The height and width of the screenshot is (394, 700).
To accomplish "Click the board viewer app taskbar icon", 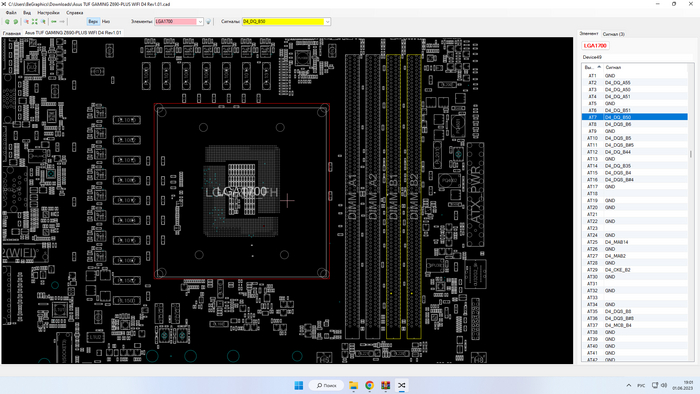I will 401,385.
